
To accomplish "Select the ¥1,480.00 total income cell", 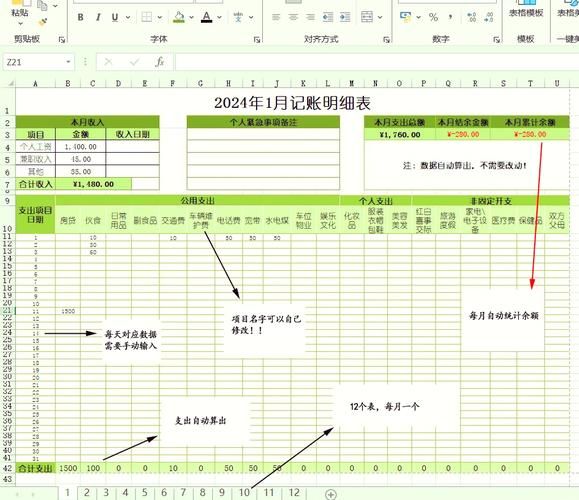I will click(x=93, y=184).
